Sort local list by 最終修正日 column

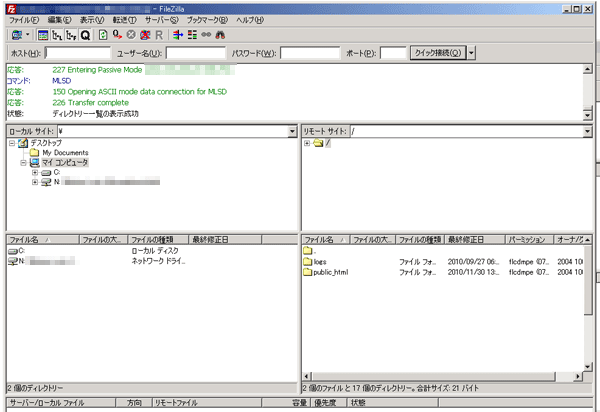[x=225, y=239]
